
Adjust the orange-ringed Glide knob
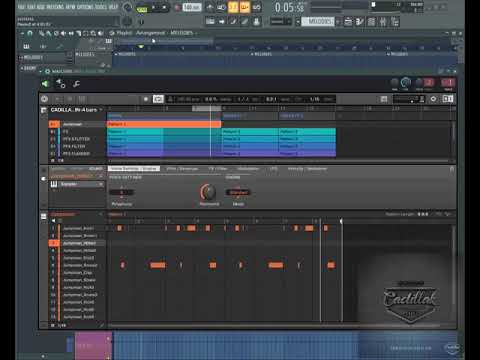coord(209,192)
